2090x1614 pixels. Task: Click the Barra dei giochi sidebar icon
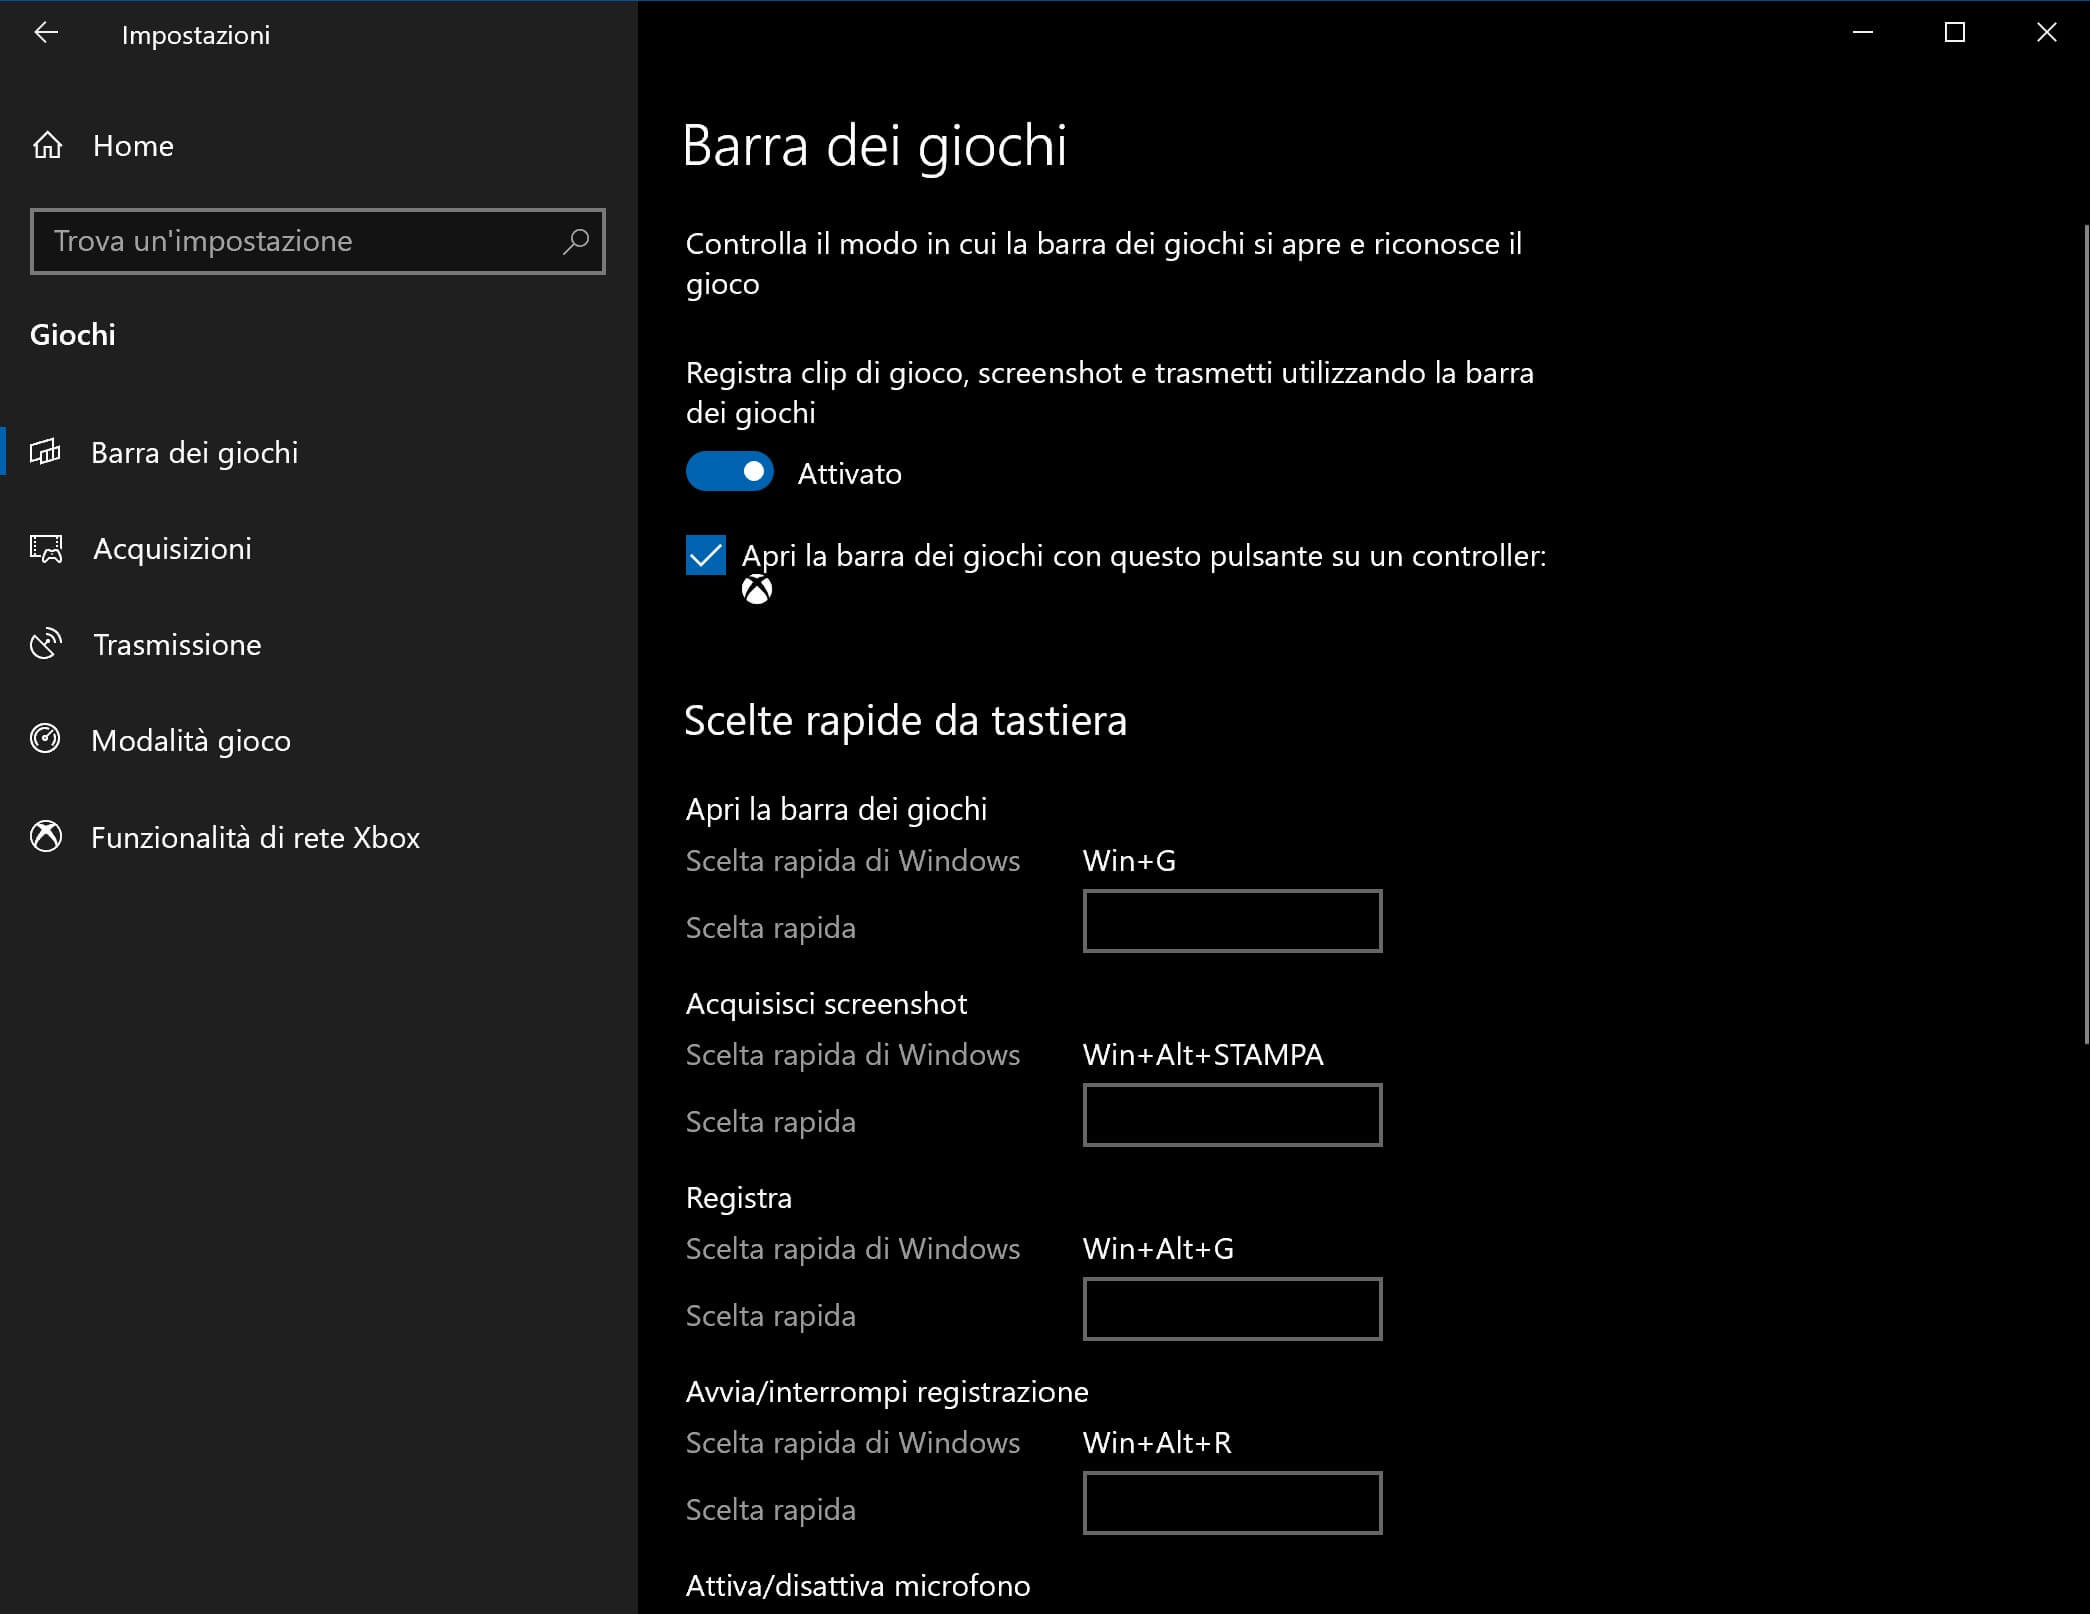pyautogui.click(x=46, y=452)
